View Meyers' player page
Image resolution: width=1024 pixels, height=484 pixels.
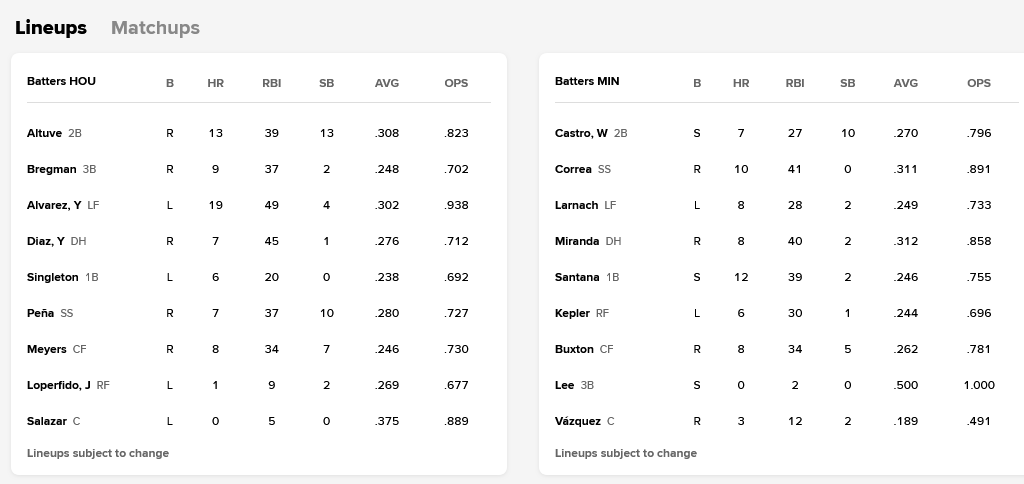click(x=46, y=349)
